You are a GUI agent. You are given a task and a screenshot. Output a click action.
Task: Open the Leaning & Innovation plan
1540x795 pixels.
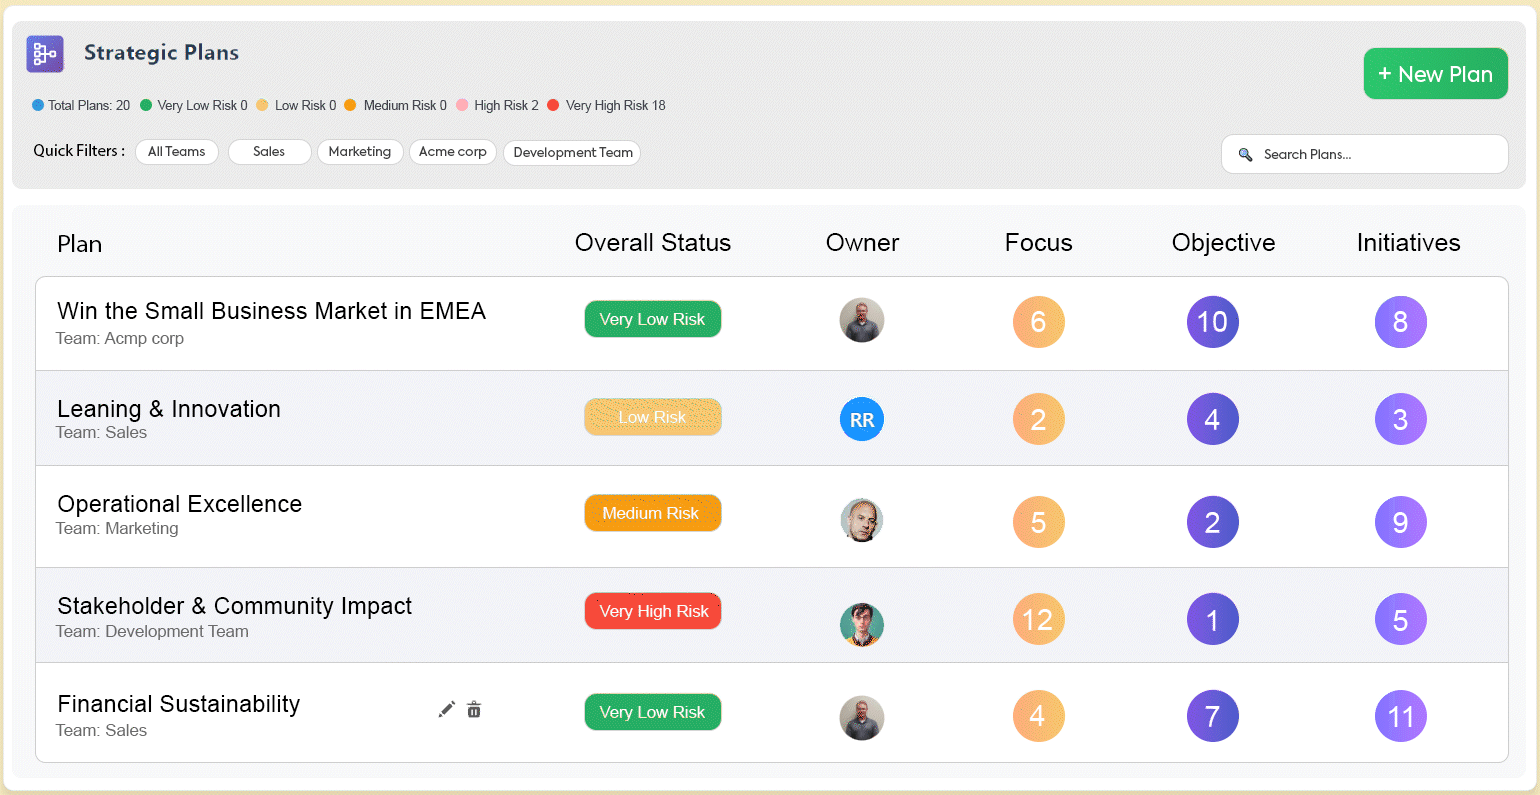tap(169, 409)
